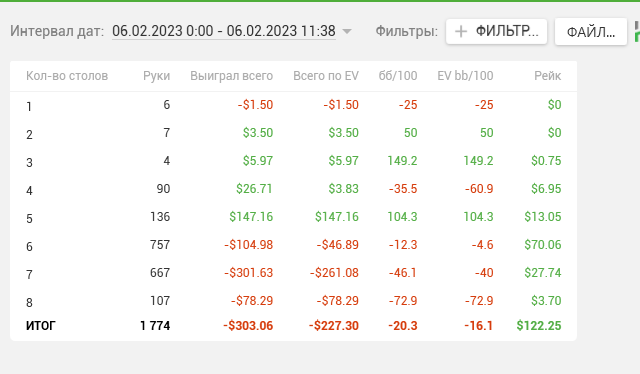
Task: Sort by EV bb/100 column header
Action: (x=465, y=76)
